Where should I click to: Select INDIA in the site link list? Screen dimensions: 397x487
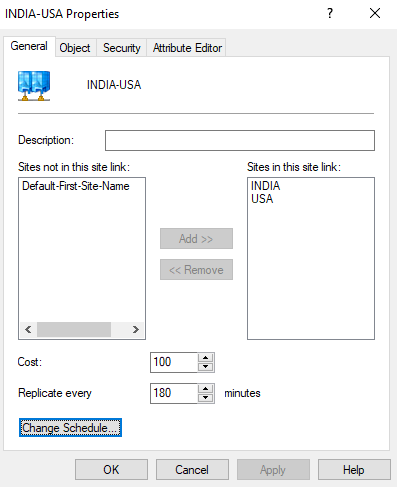point(265,186)
